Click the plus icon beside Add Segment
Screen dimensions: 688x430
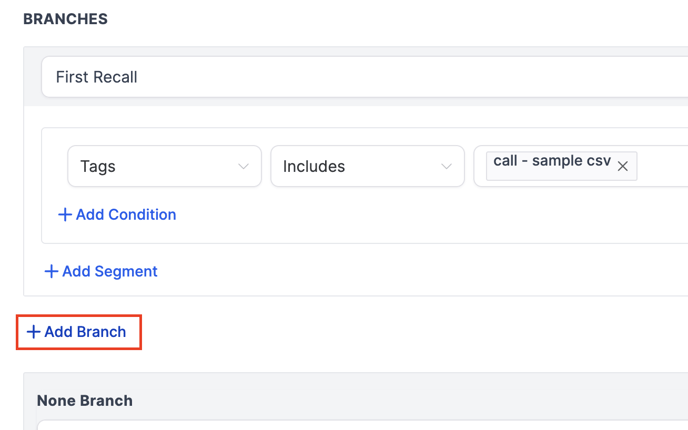click(x=51, y=272)
